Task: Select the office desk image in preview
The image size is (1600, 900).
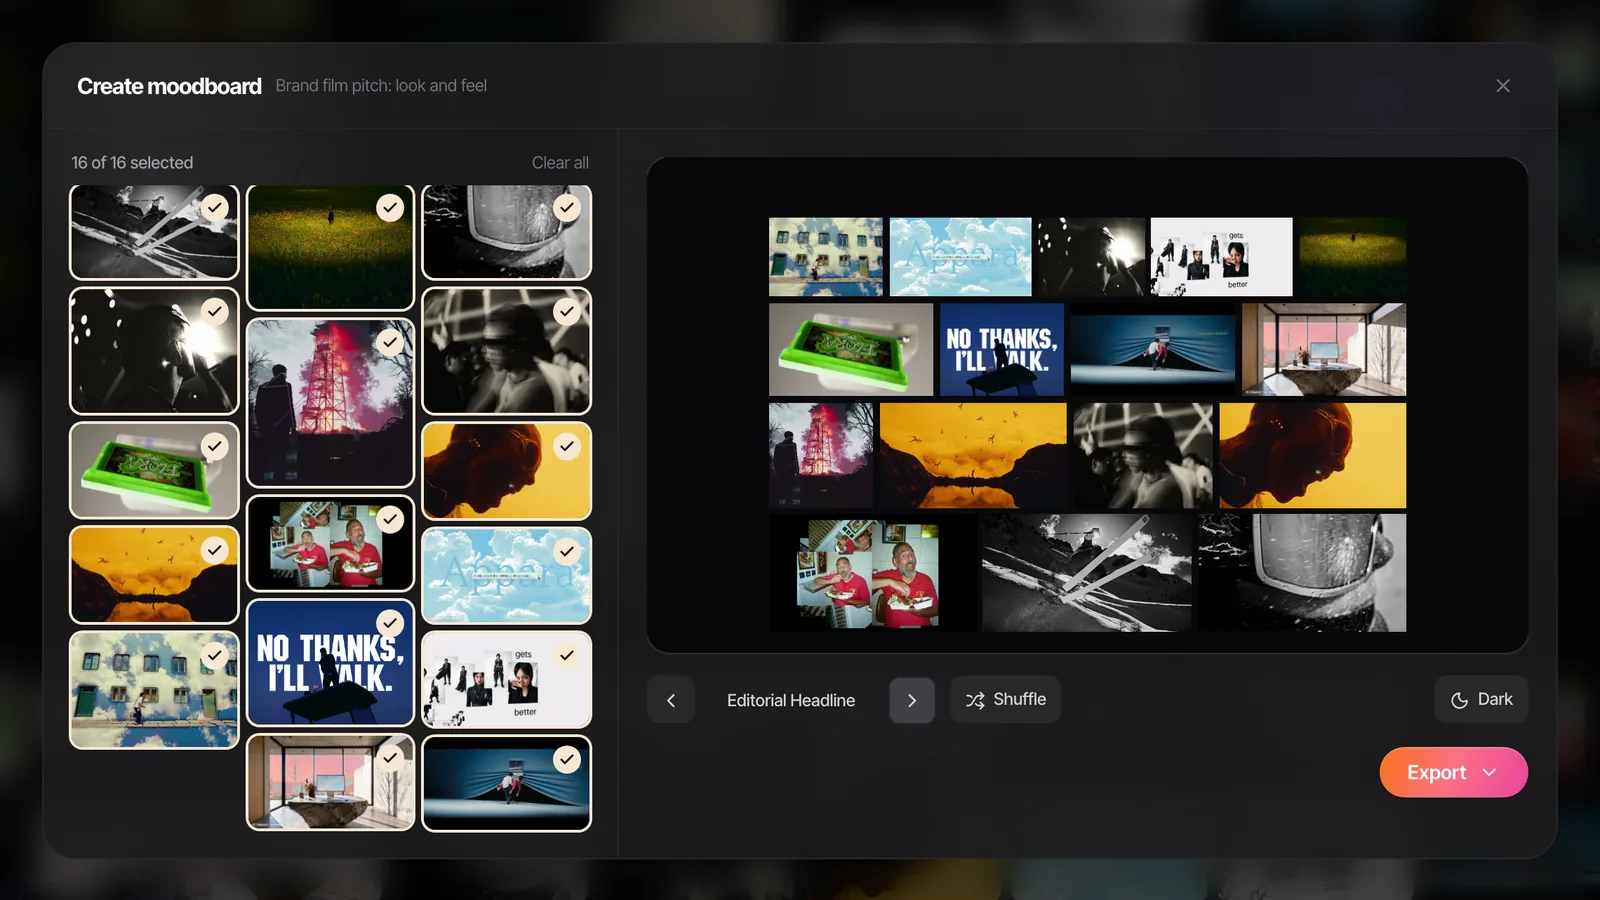Action: click(1324, 350)
